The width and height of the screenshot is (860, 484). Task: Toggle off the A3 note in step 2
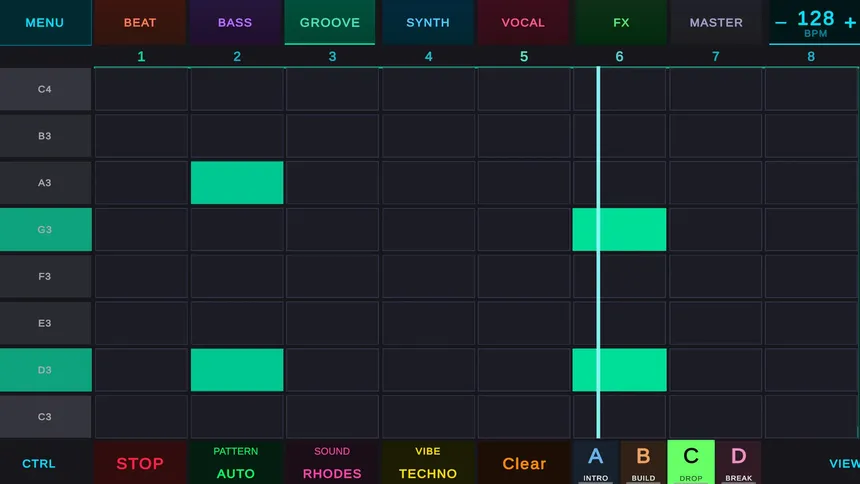point(237,183)
